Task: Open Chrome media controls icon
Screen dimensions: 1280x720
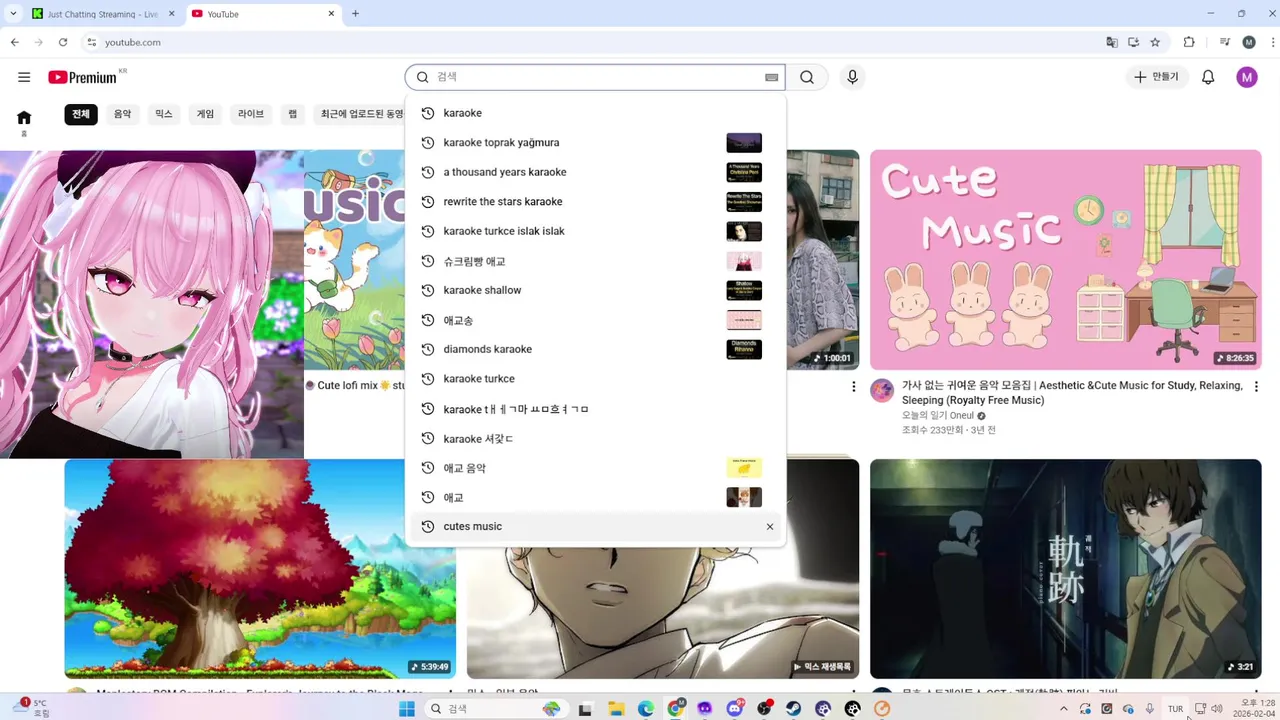Action: click(1224, 42)
